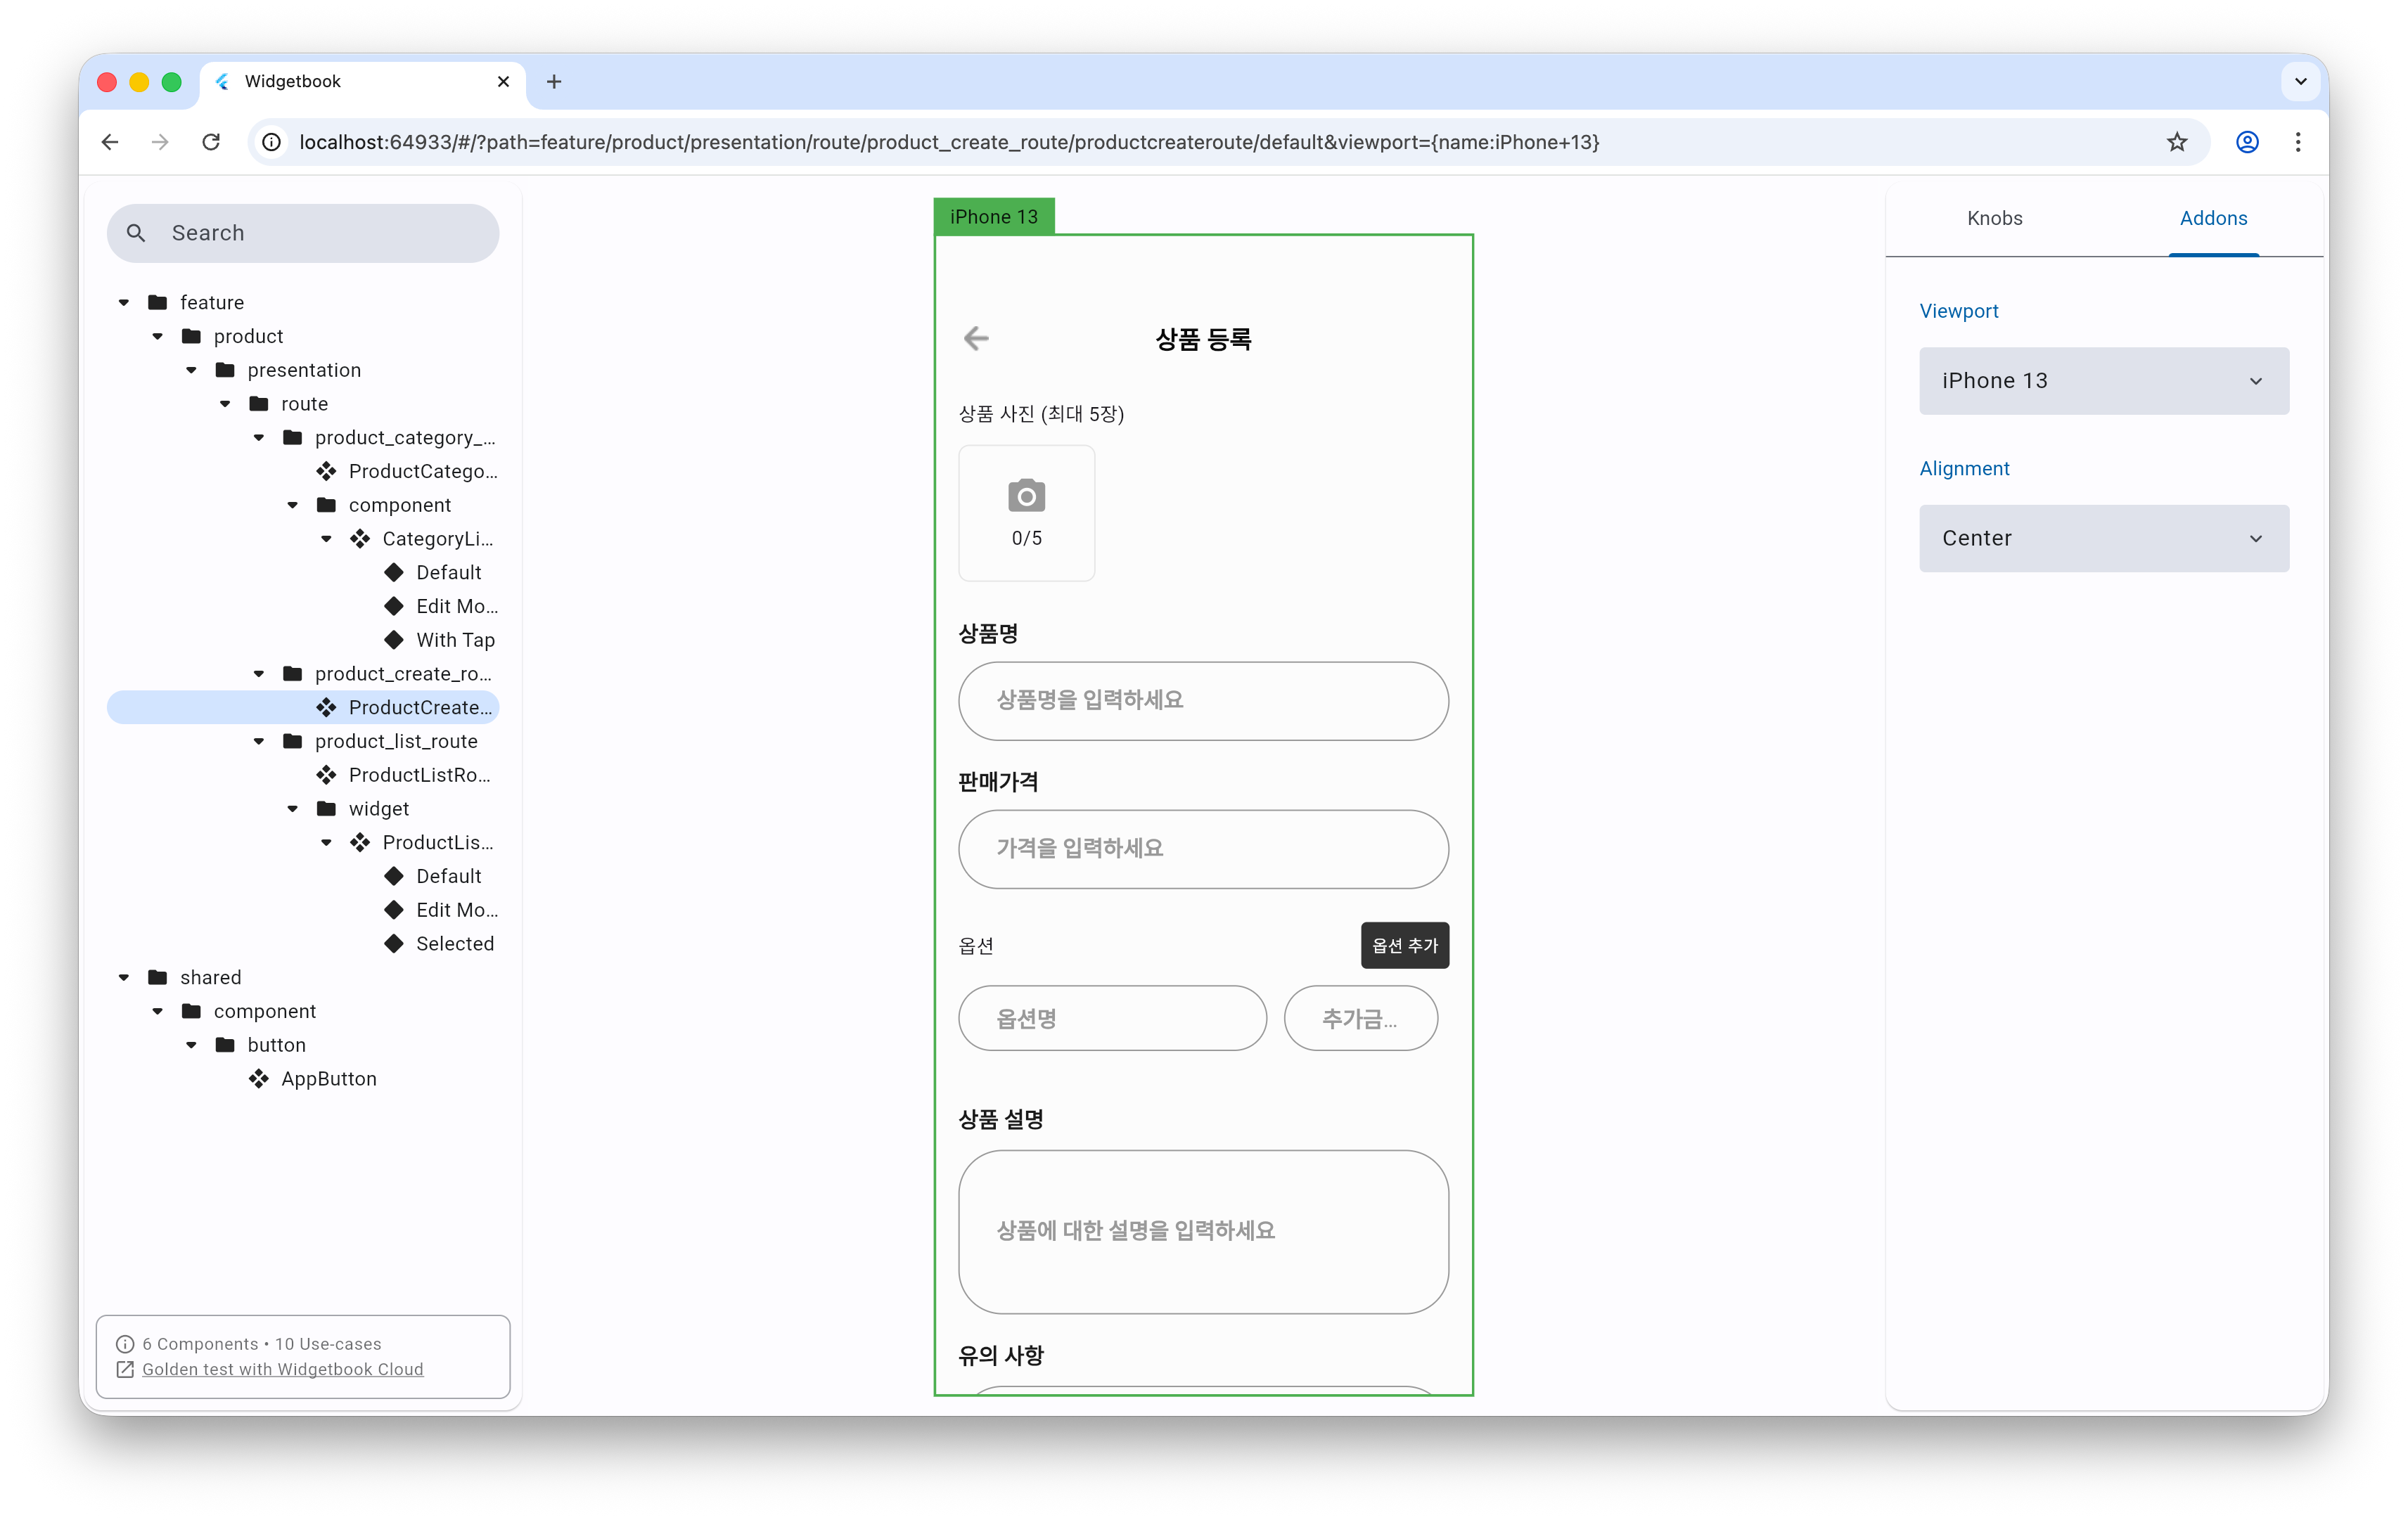Viewport: 2408px width, 1520px height.
Task: Open new browser tab with plus
Action: pos(554,82)
